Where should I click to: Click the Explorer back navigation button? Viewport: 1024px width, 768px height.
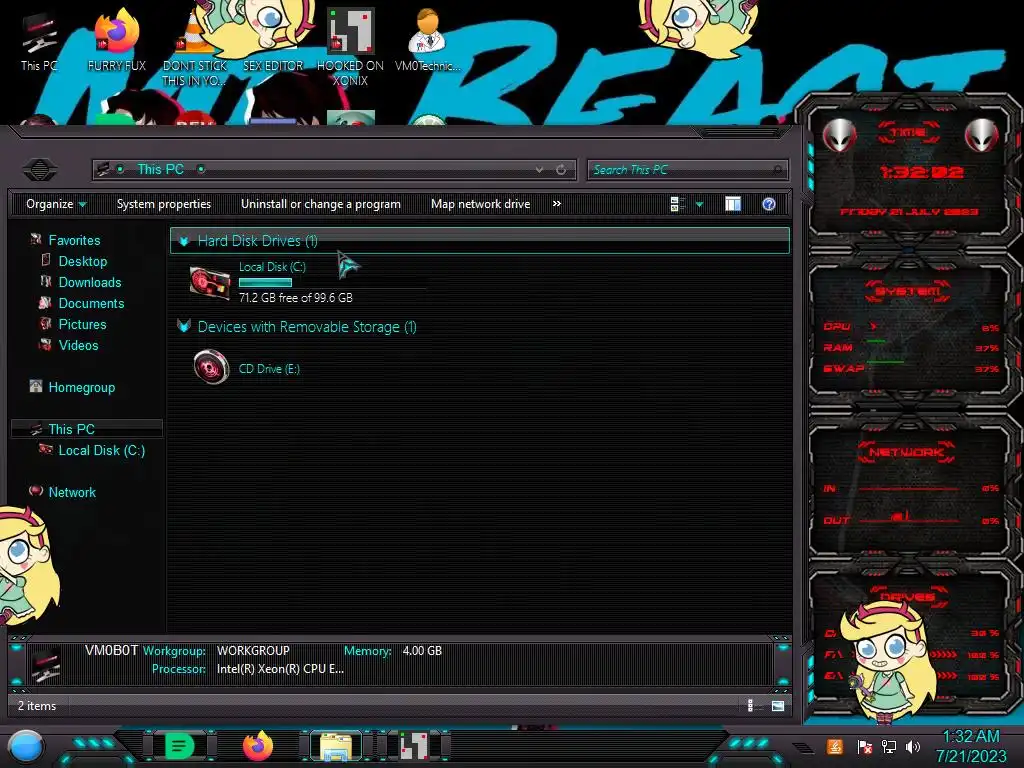(40, 170)
